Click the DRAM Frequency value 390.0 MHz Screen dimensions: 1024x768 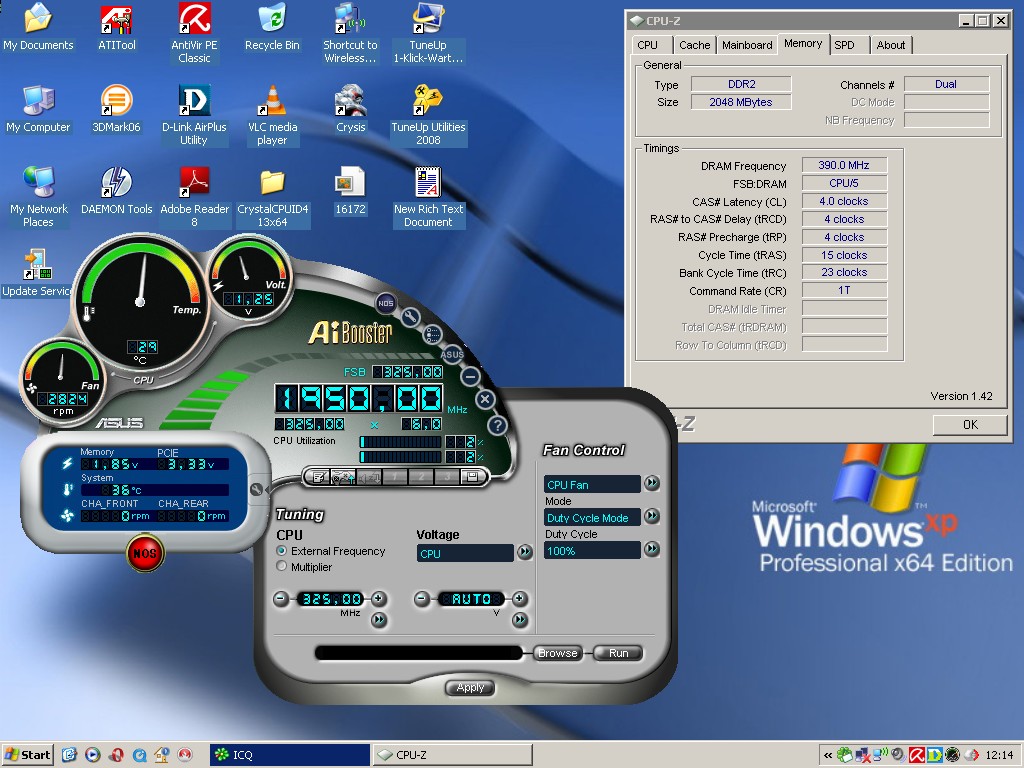[844, 165]
